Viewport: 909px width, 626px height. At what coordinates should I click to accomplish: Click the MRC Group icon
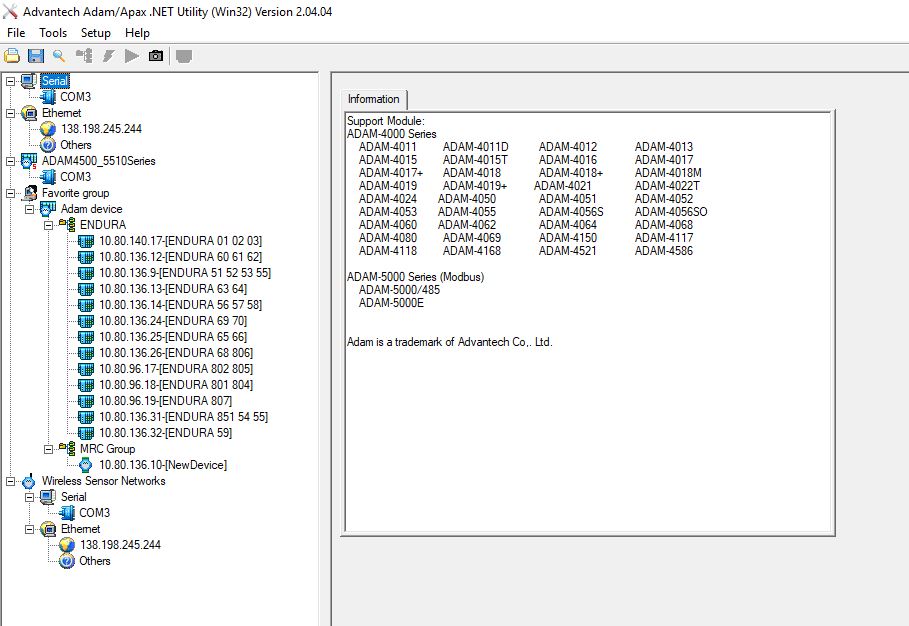pos(68,449)
